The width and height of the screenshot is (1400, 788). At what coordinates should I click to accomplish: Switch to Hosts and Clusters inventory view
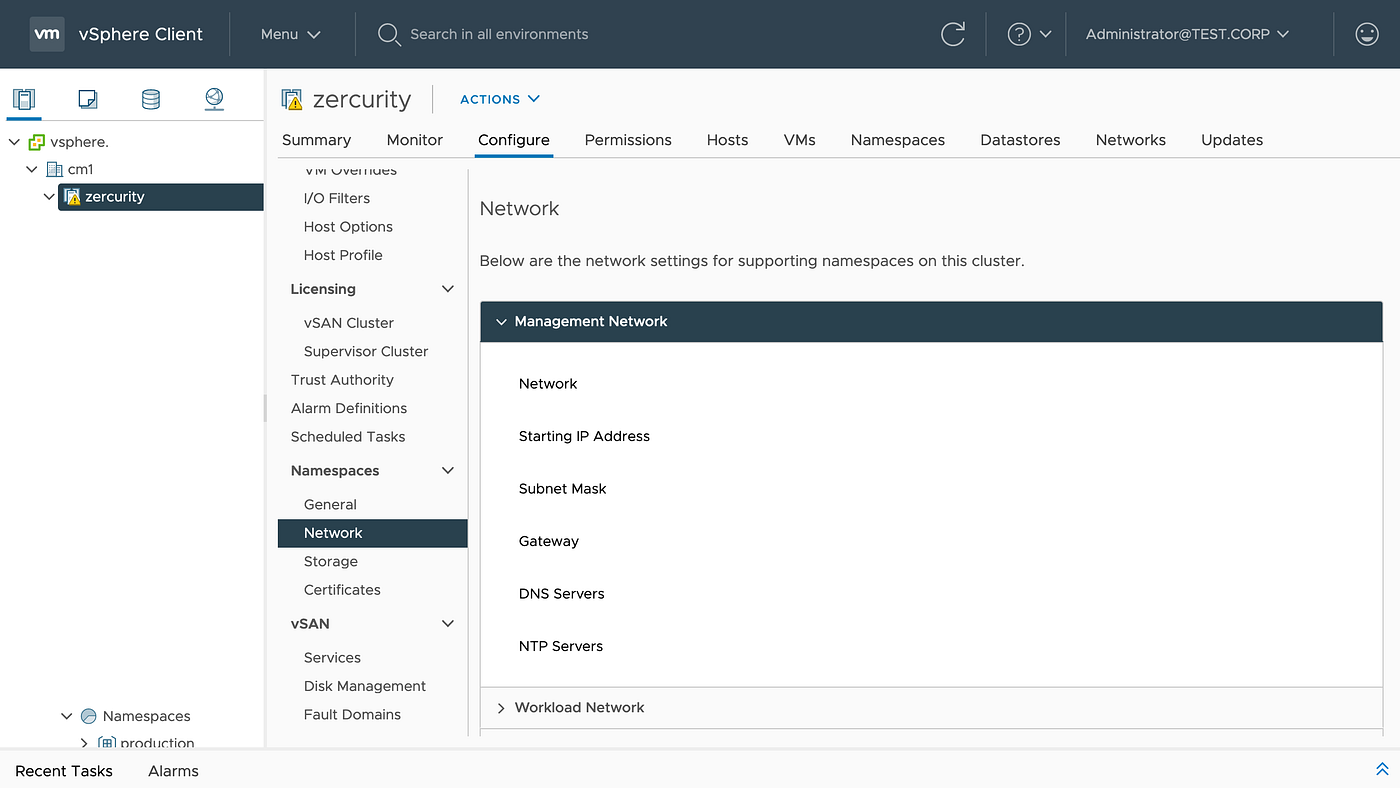point(24,99)
